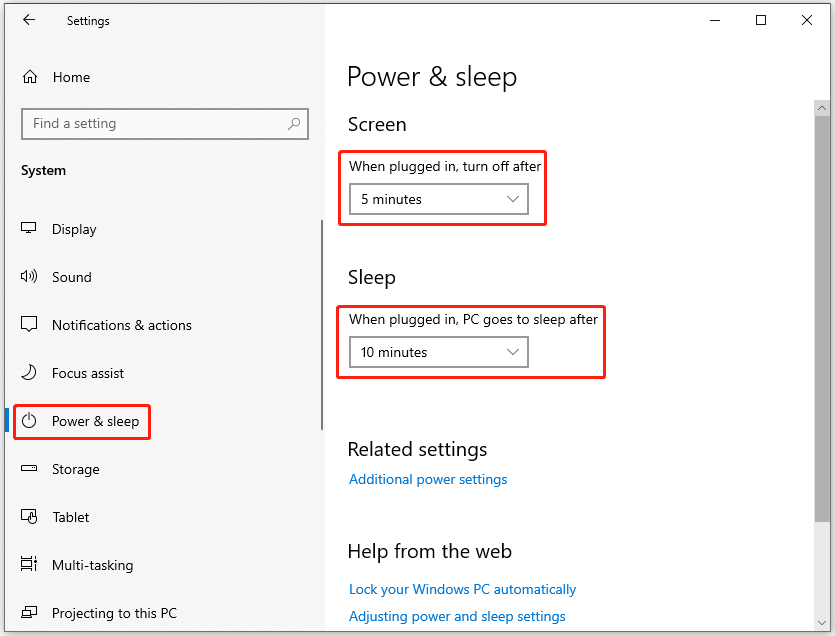Click Additional power settings
This screenshot has width=835, height=636.
428,479
